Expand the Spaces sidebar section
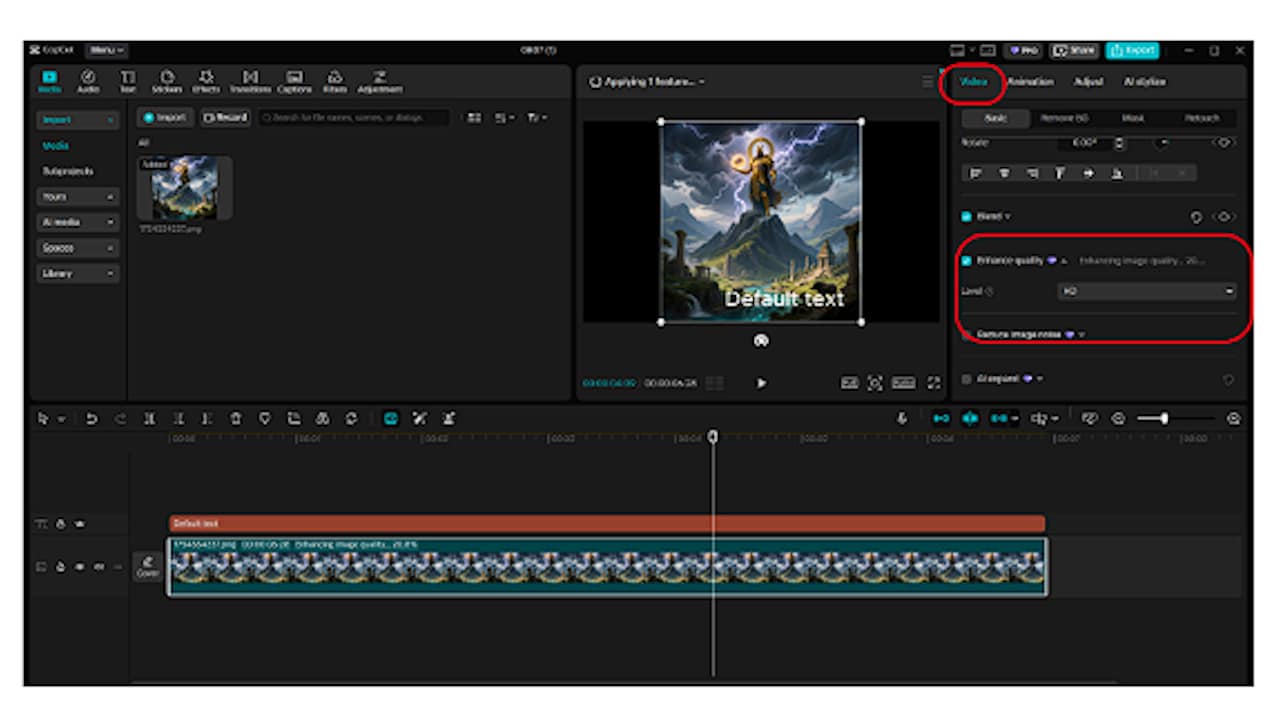Image resolution: width=1280 pixels, height=720 pixels. (x=78, y=247)
